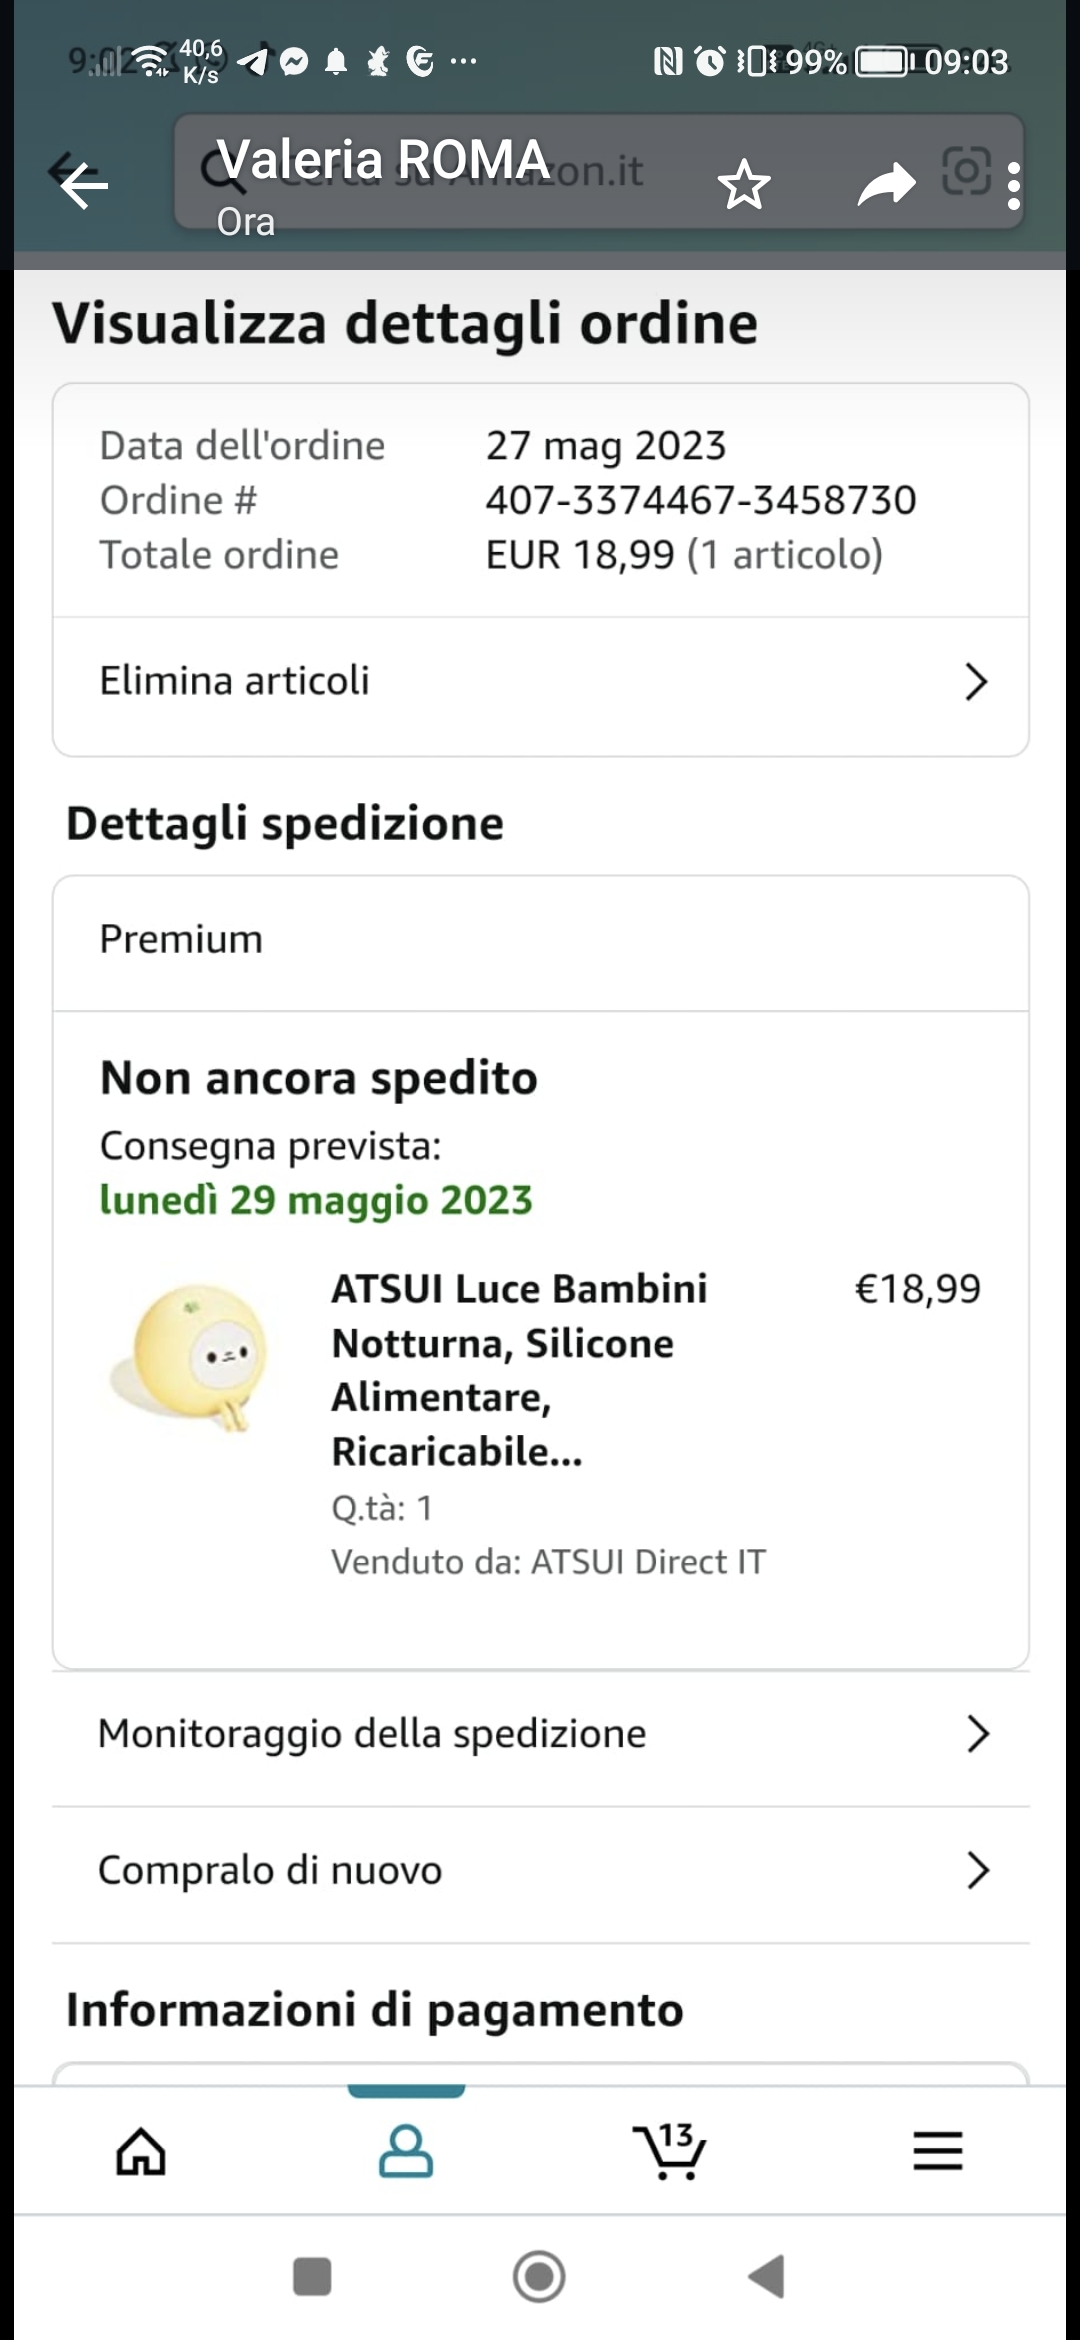Tap the camera lens search icon
1080x2340 pixels.
pos(966,172)
